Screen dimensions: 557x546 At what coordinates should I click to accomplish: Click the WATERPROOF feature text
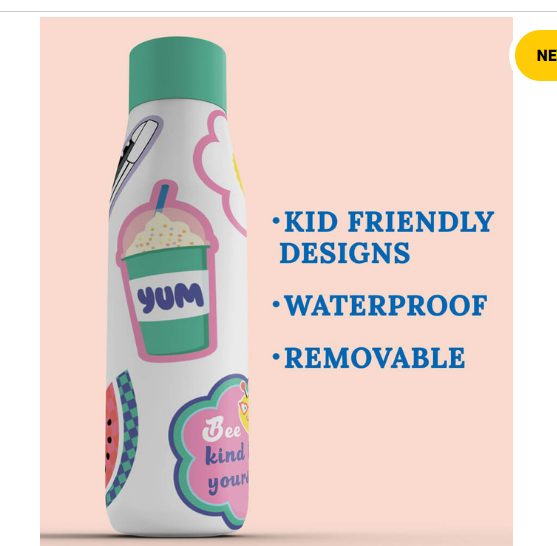[386, 306]
